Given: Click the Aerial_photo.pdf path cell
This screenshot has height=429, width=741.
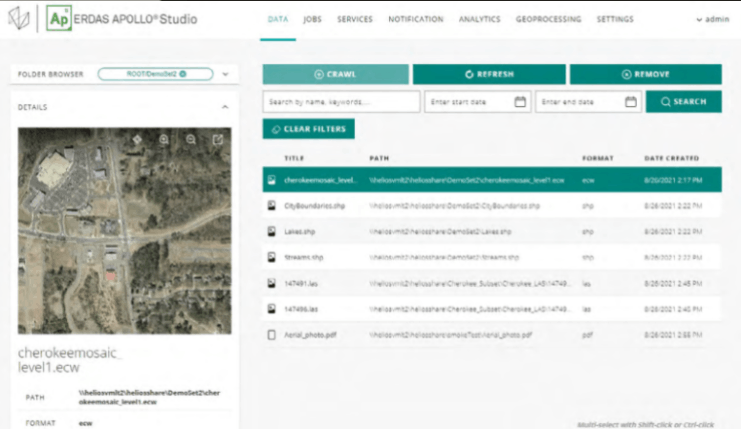Looking at the screenshot, I should coord(450,335).
